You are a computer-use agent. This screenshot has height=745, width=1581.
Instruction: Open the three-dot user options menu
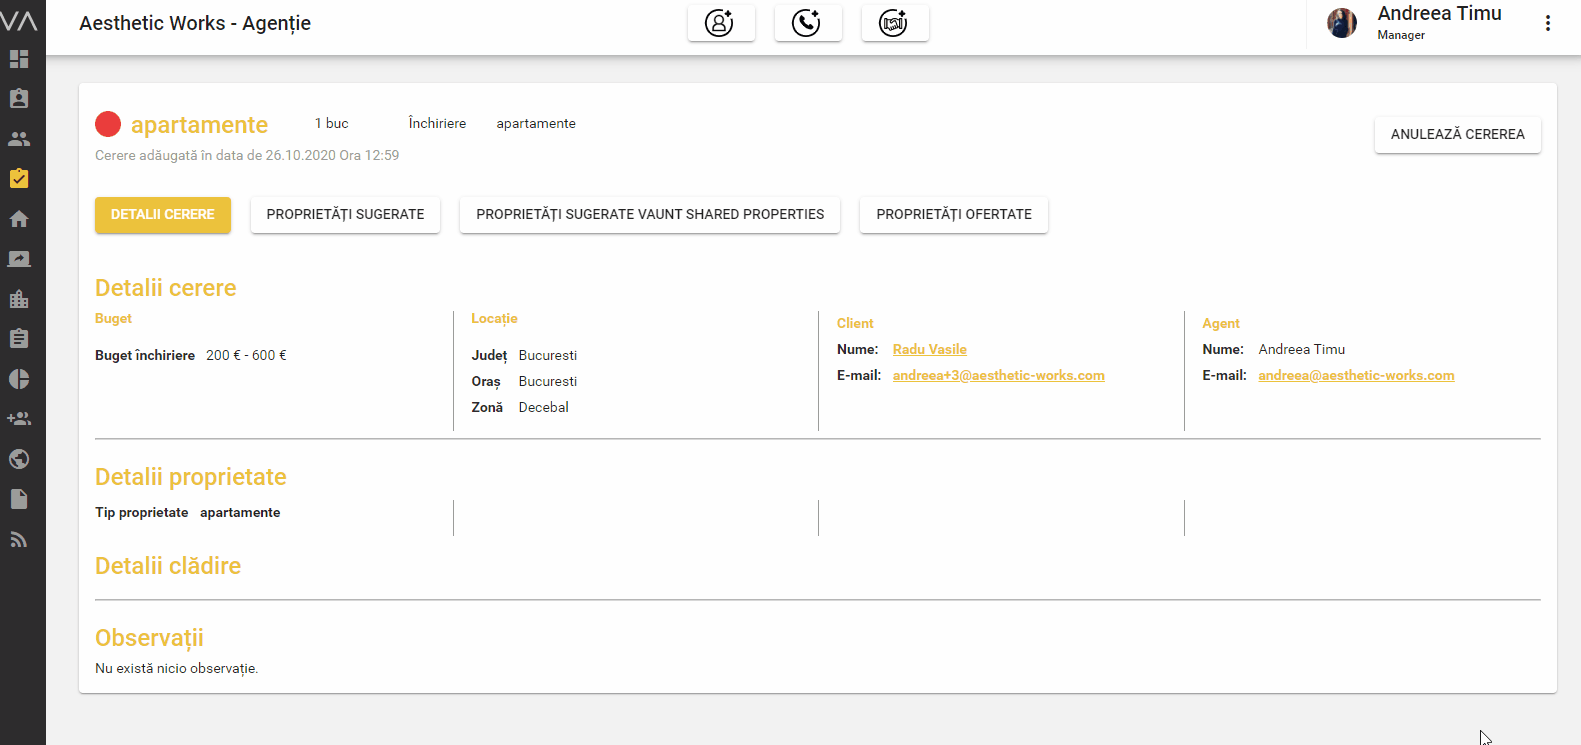1547,23
